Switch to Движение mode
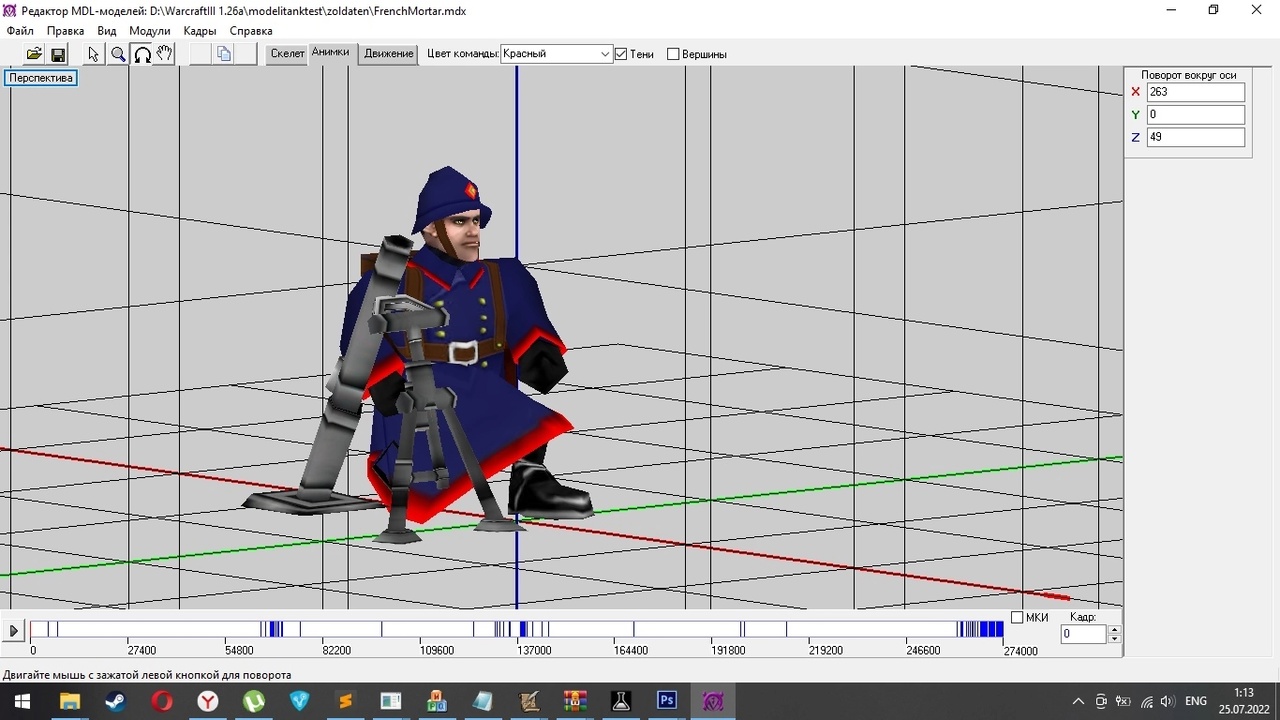The image size is (1280, 720). pos(389,54)
